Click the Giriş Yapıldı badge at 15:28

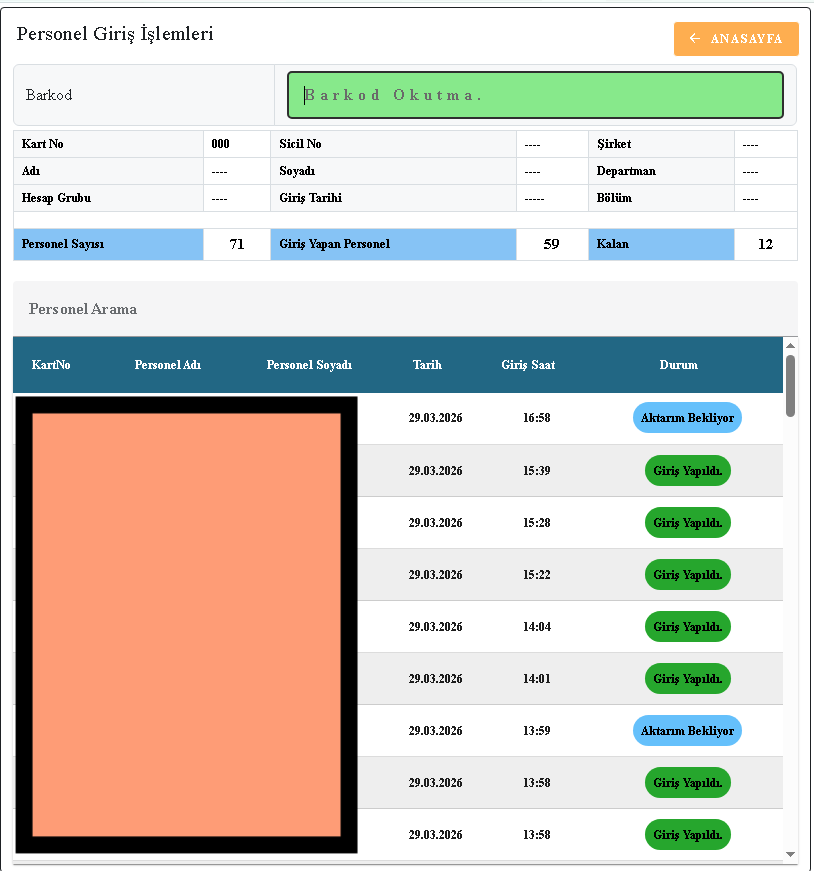tap(687, 522)
